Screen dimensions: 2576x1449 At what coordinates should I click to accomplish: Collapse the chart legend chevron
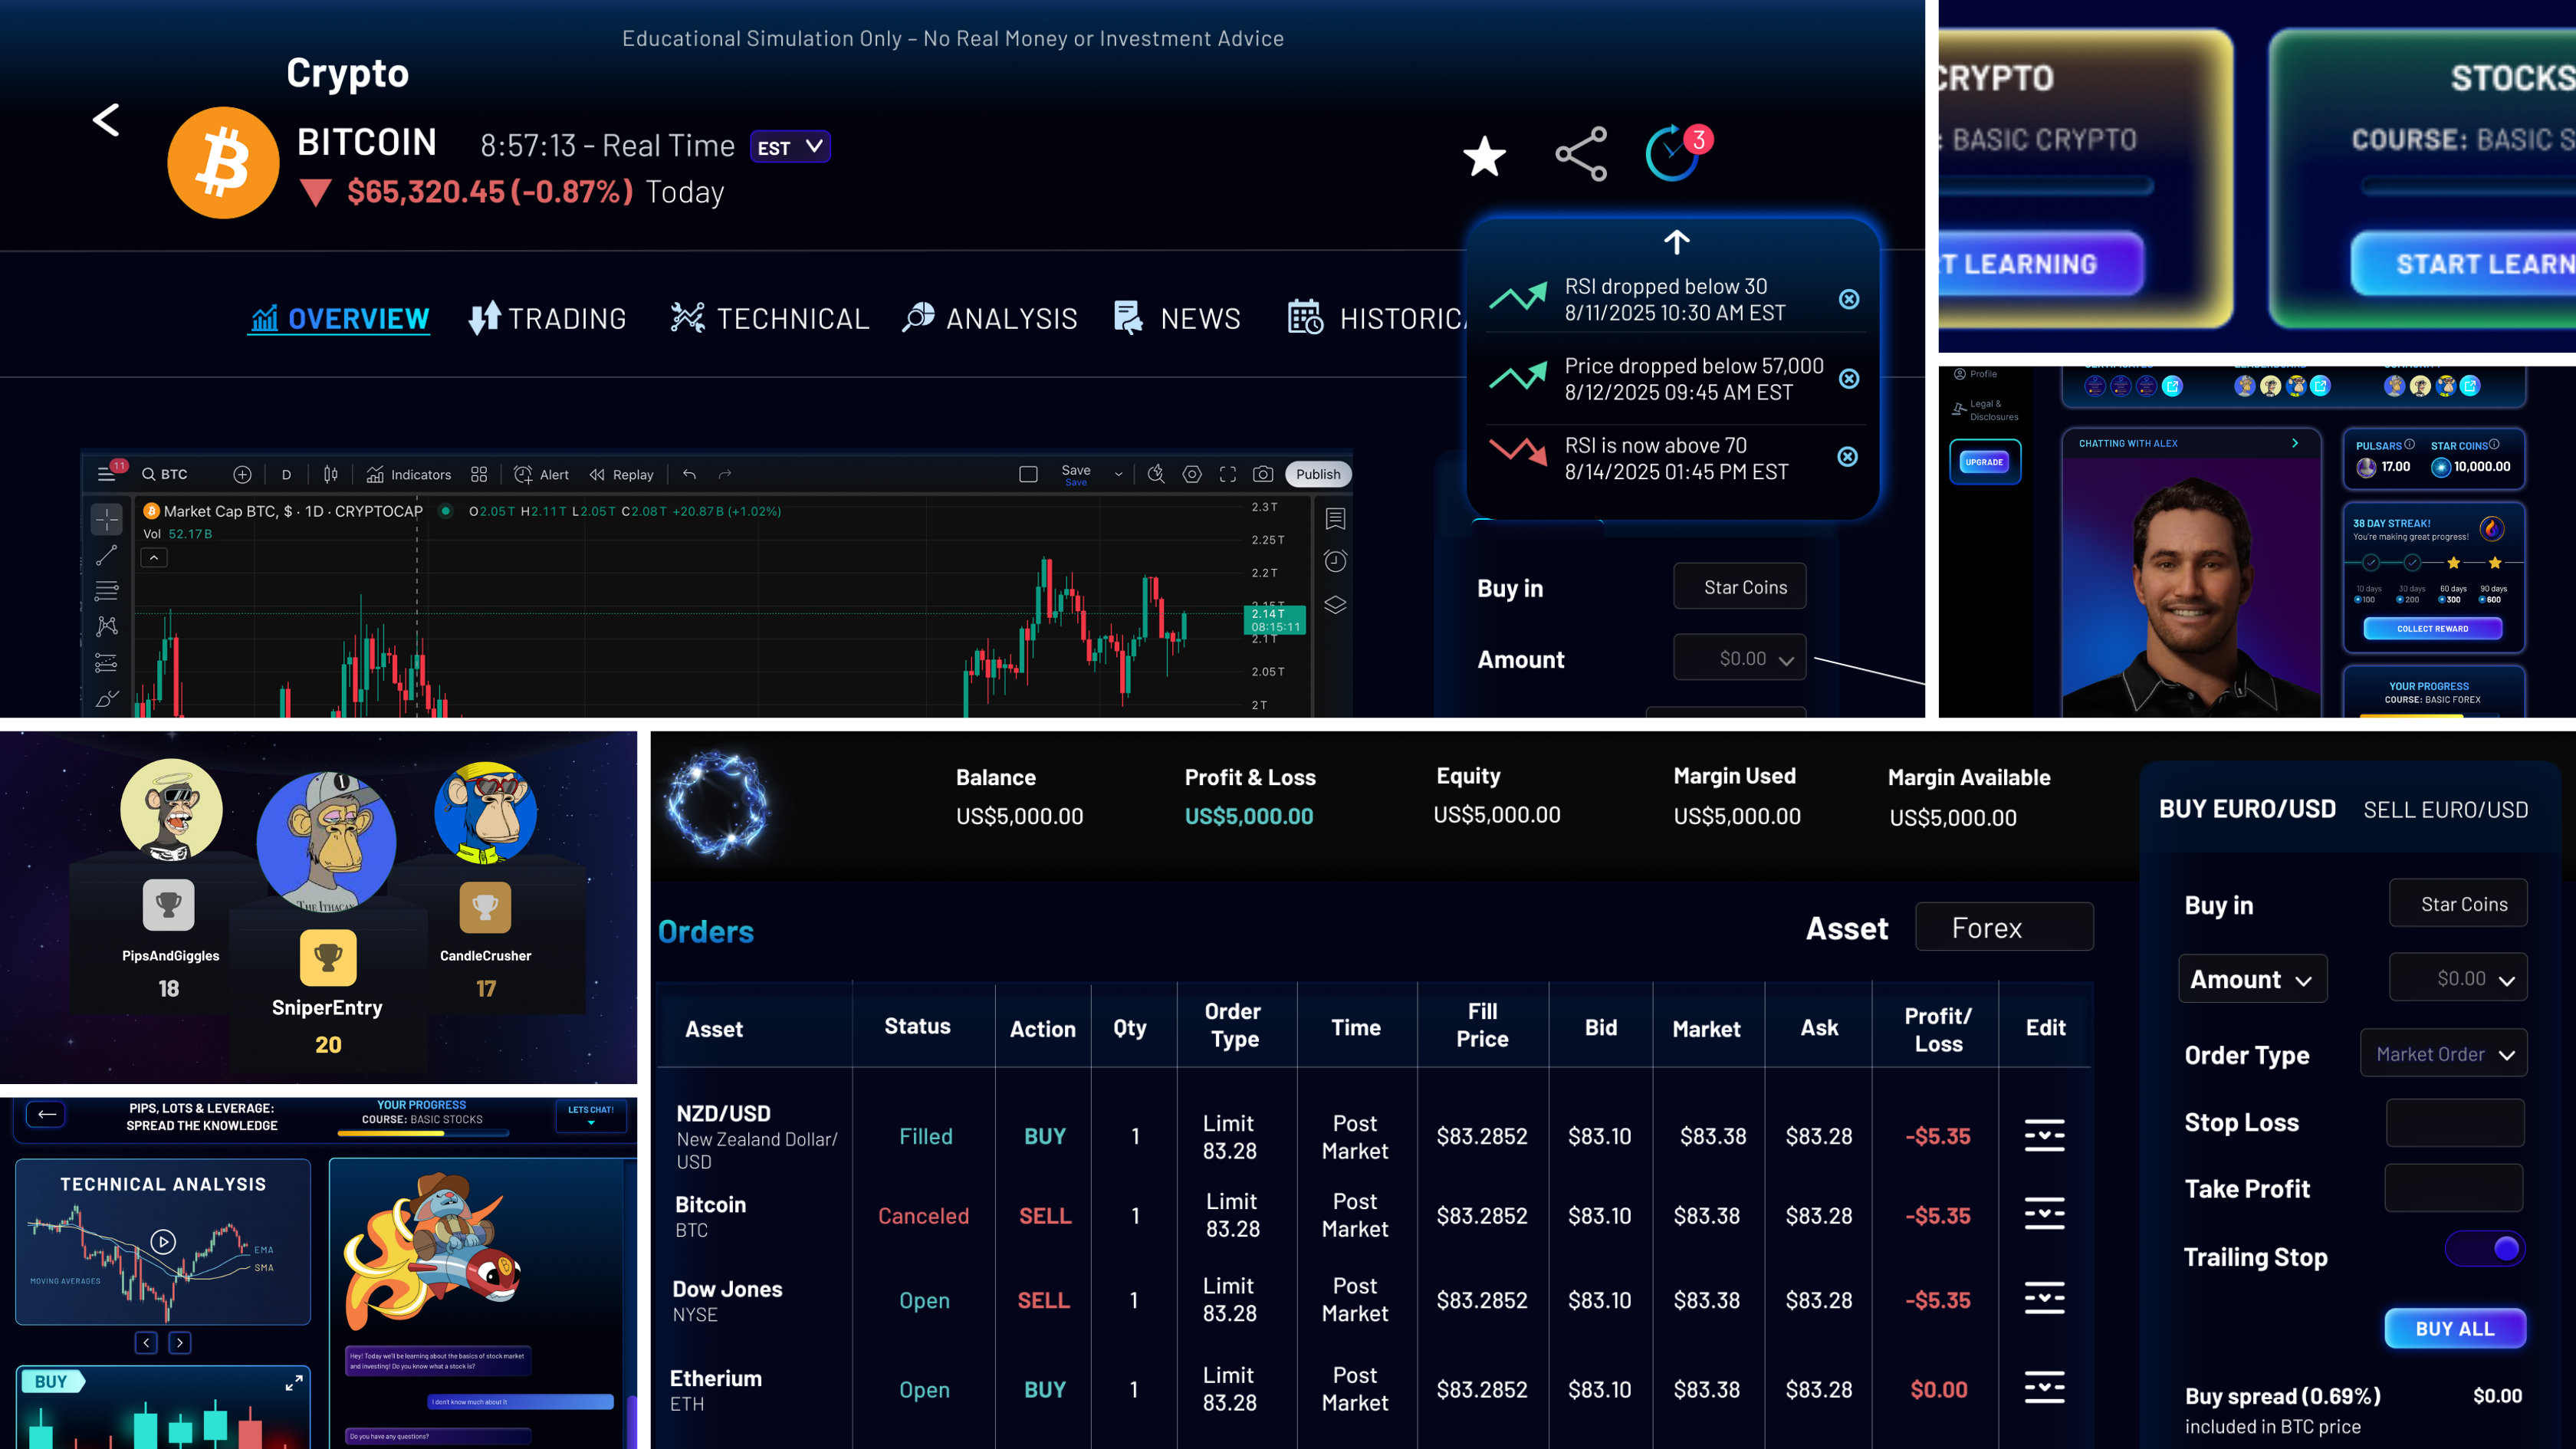(154, 558)
